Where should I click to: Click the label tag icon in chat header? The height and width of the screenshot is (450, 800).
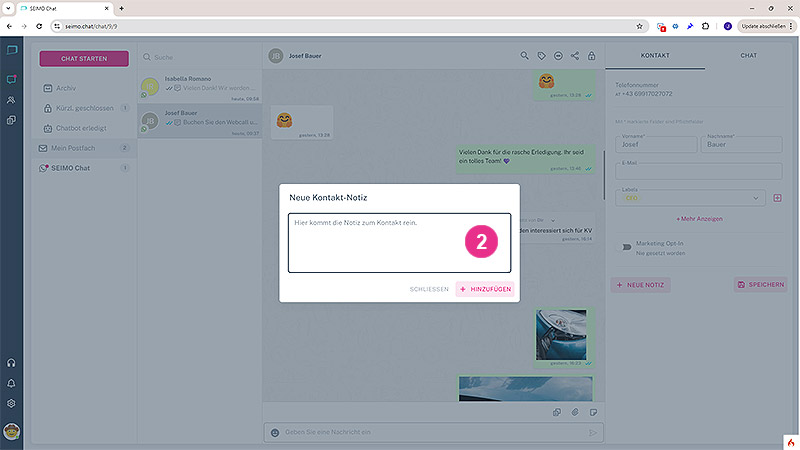[x=542, y=56]
